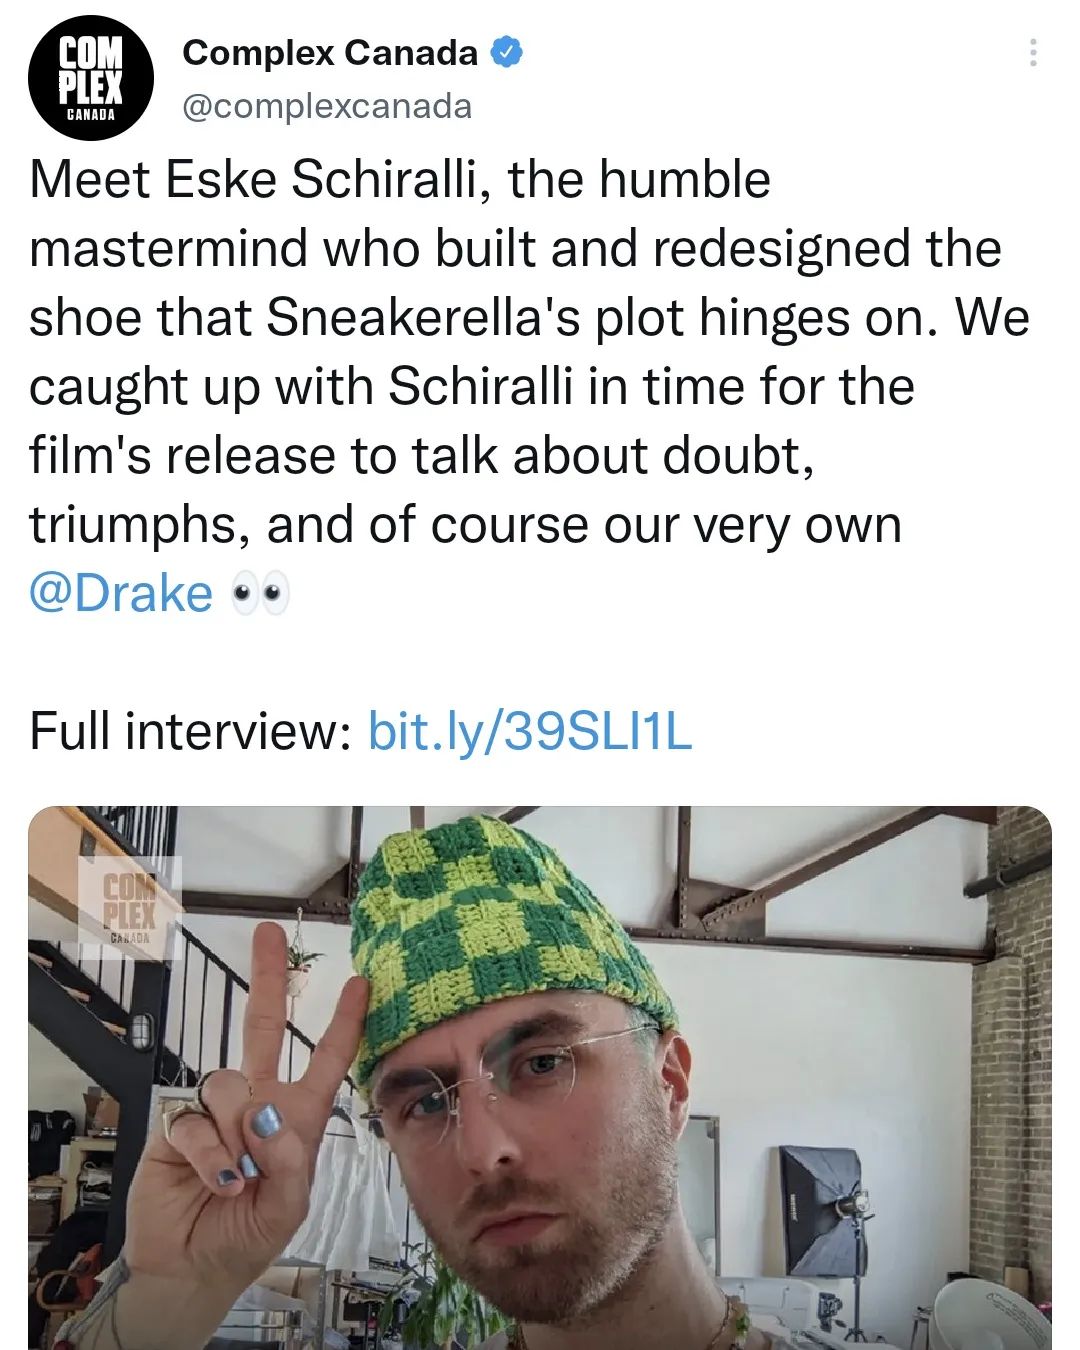Open the @Drake mention
The width and height of the screenshot is (1080, 1350).
click(x=121, y=593)
